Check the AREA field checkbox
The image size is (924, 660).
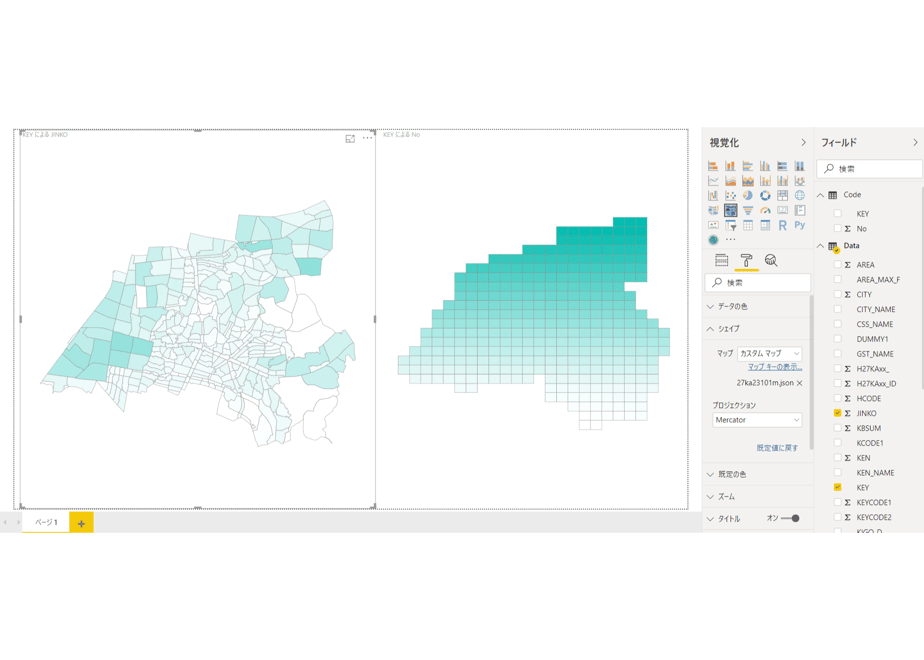pyautogui.click(x=837, y=265)
